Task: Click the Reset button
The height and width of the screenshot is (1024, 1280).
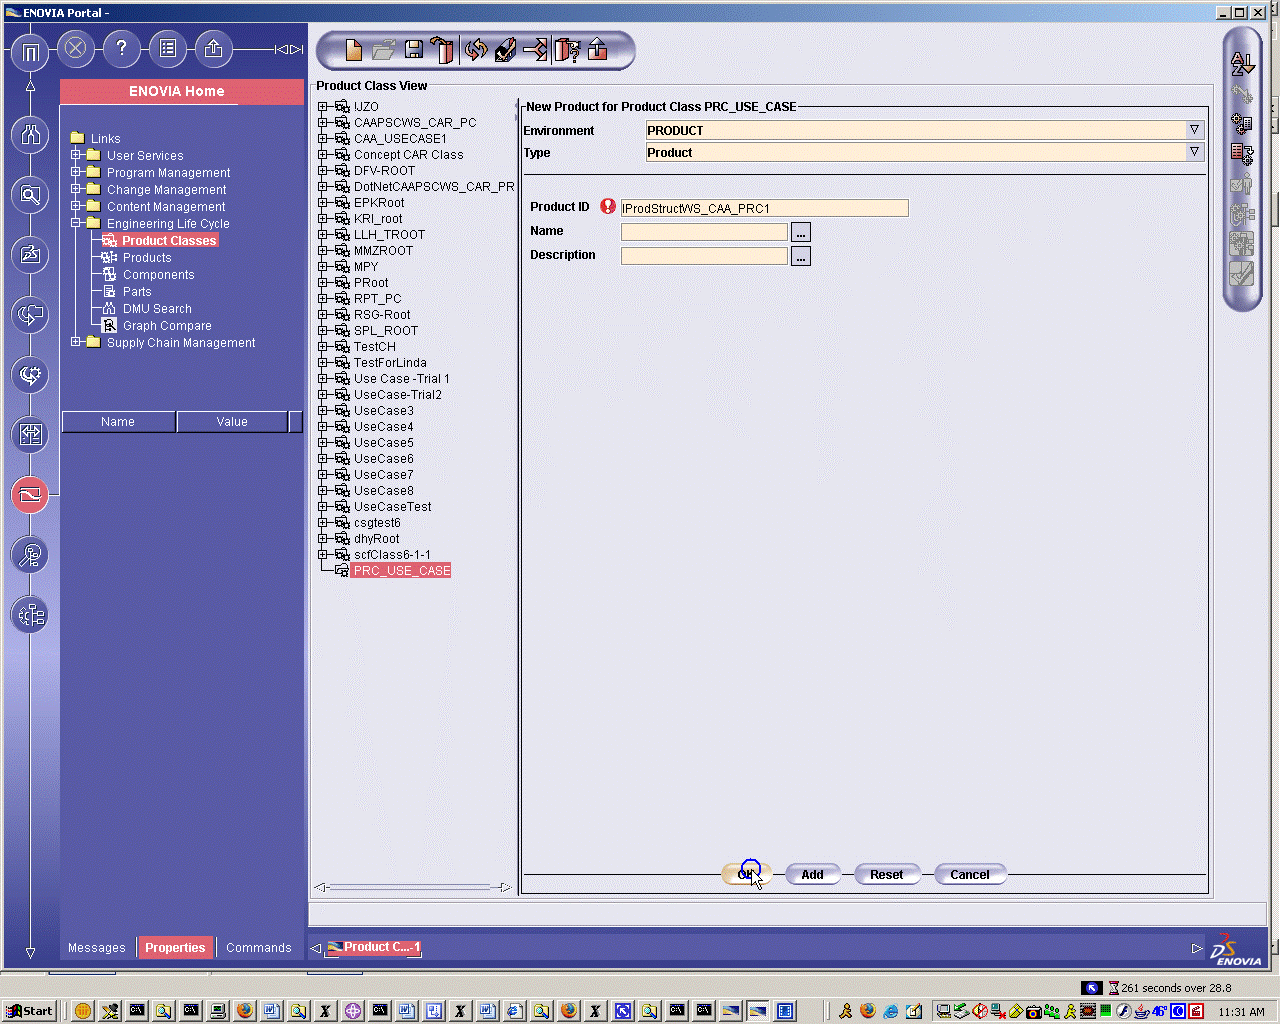Action: [x=886, y=874]
